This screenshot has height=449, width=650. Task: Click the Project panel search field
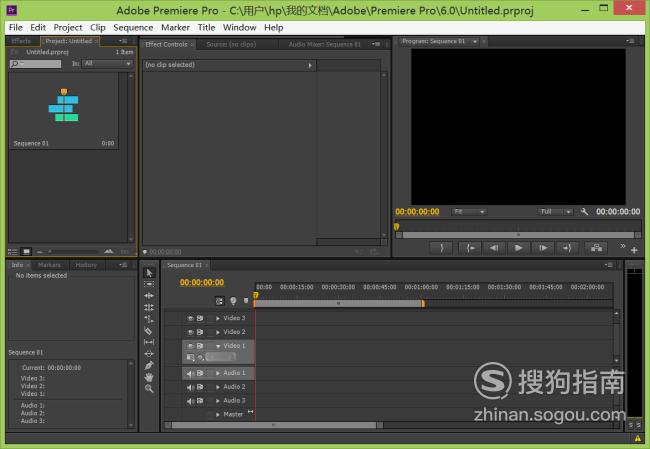tap(35, 64)
